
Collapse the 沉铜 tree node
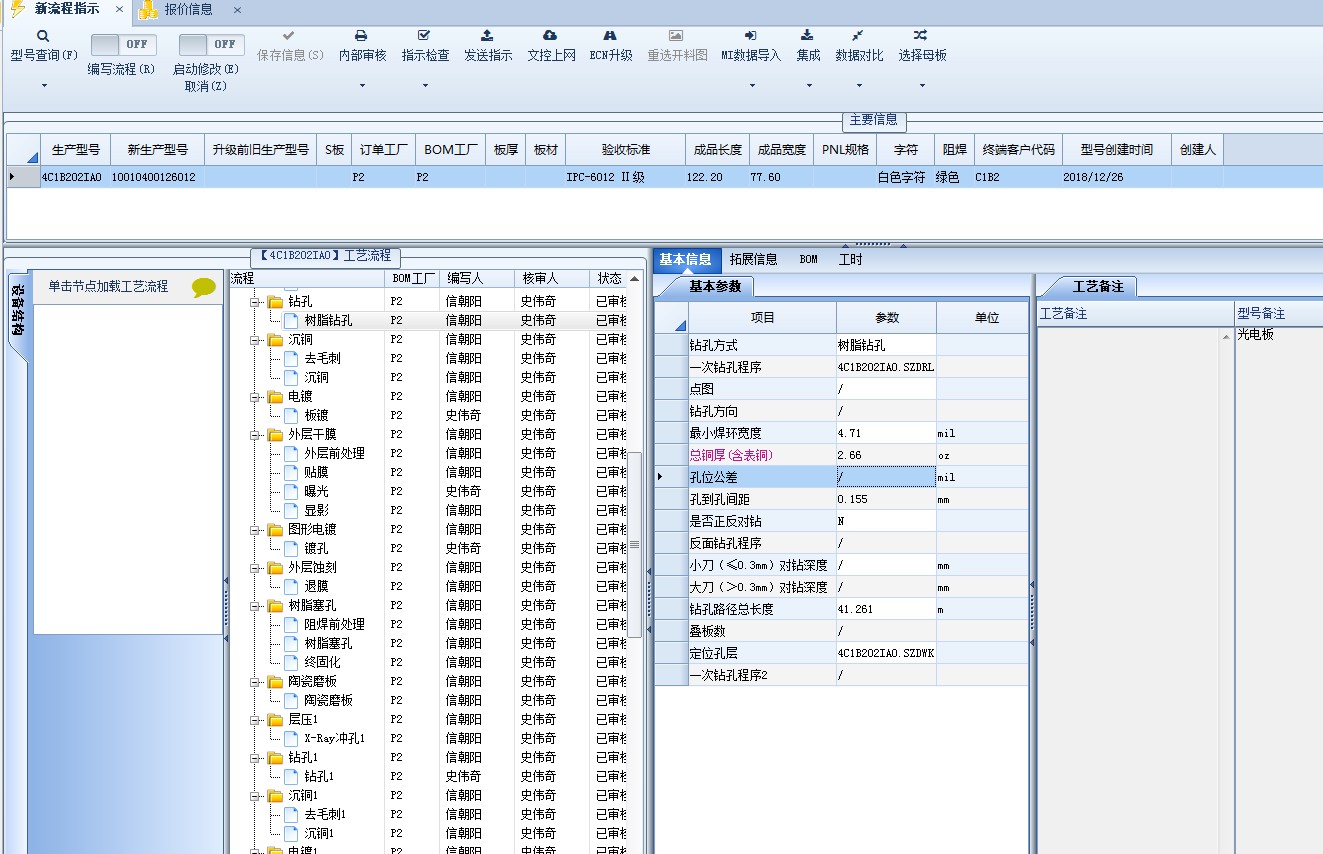255,340
